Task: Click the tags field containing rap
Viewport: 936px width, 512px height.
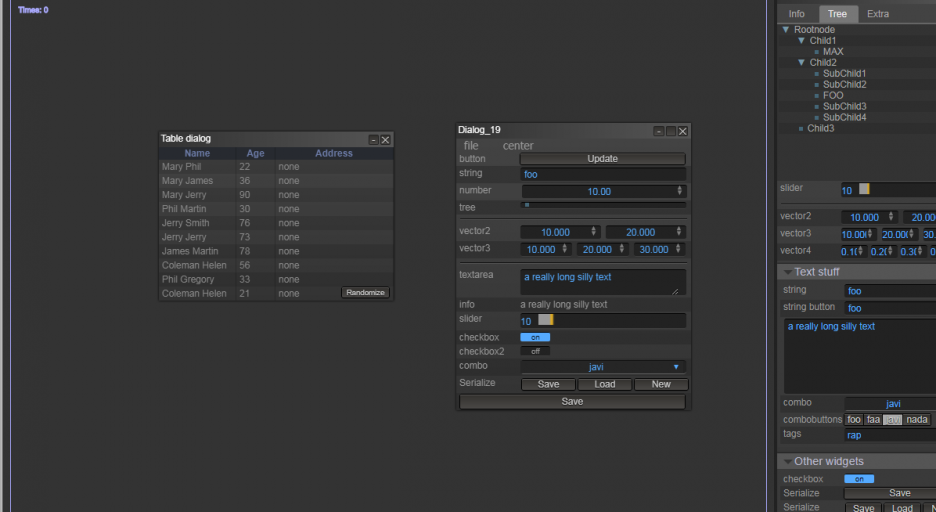Action: tap(890, 436)
